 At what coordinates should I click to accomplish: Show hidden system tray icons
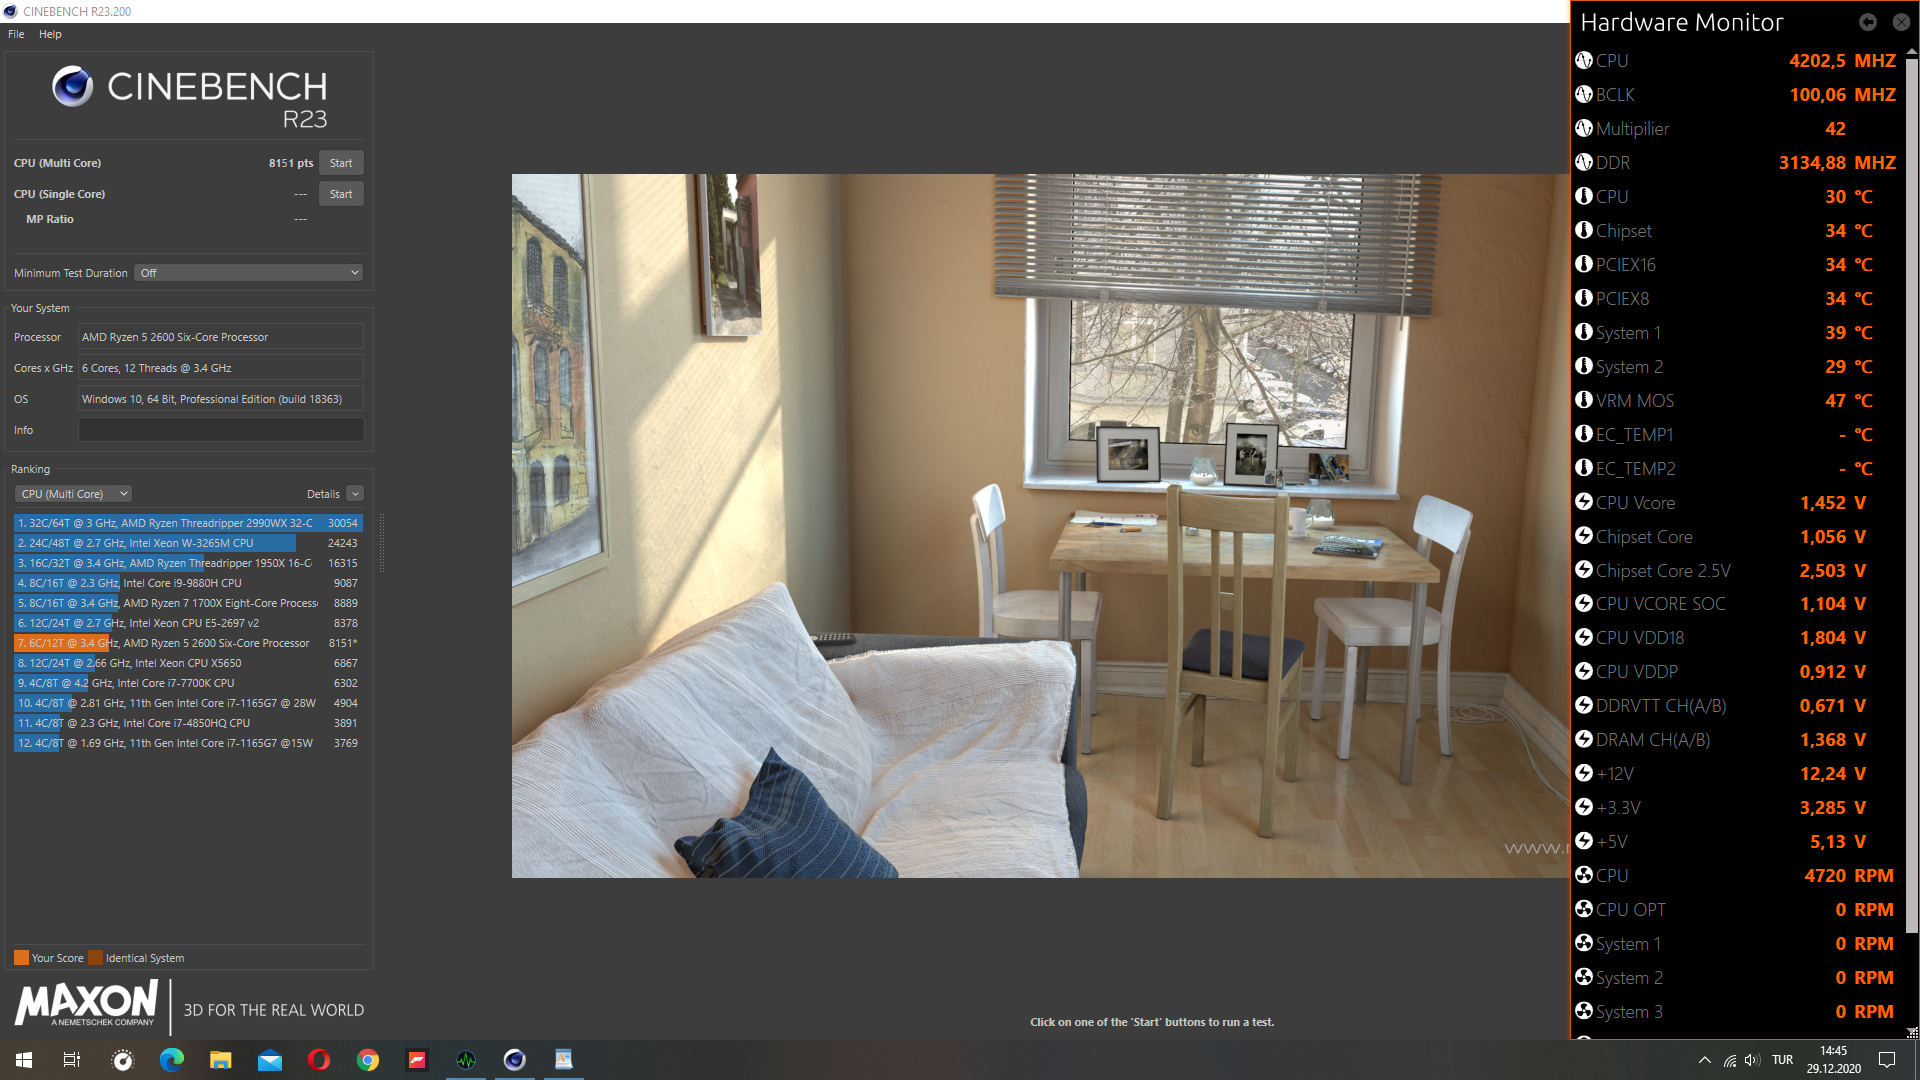pyautogui.click(x=1704, y=1060)
